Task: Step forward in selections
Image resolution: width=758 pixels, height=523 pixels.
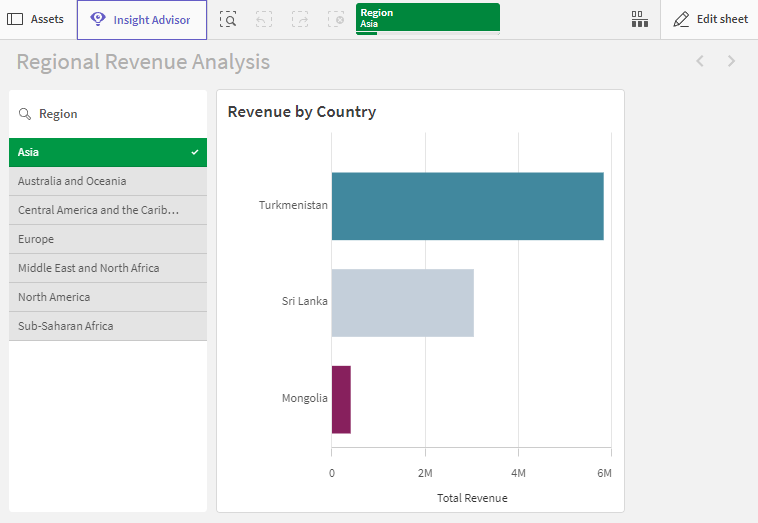Action: pos(300,19)
